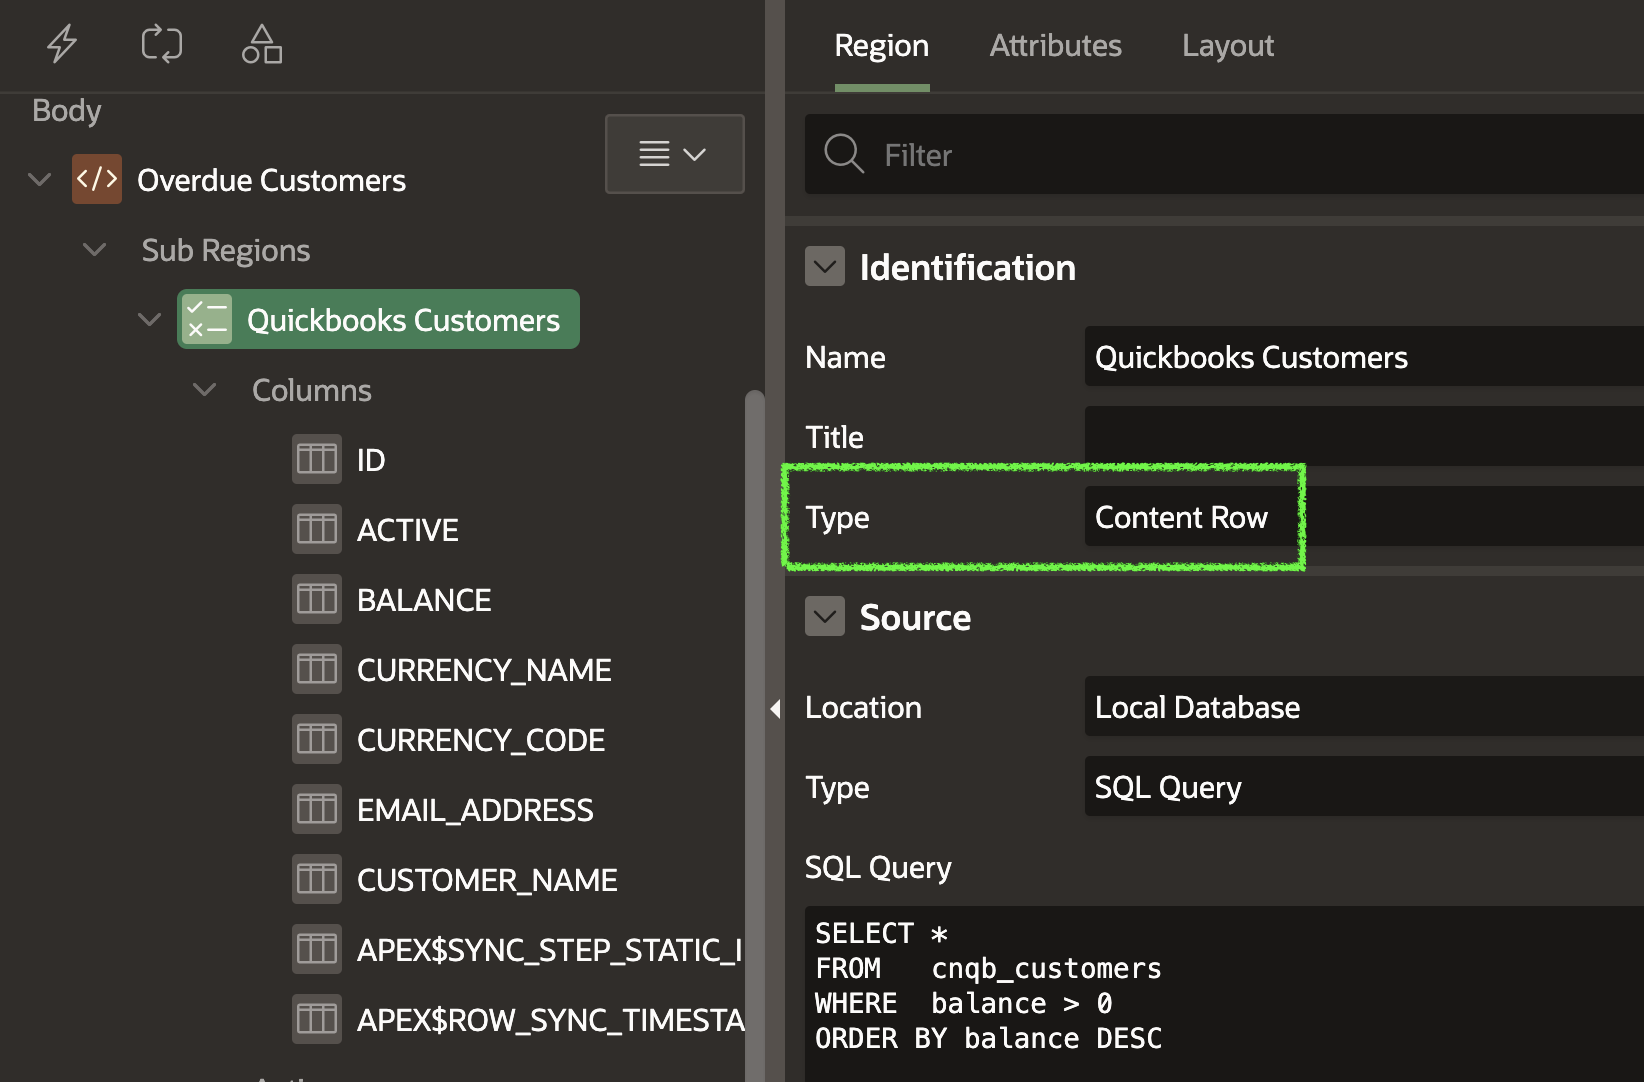Click the empty Title field

click(x=1364, y=437)
